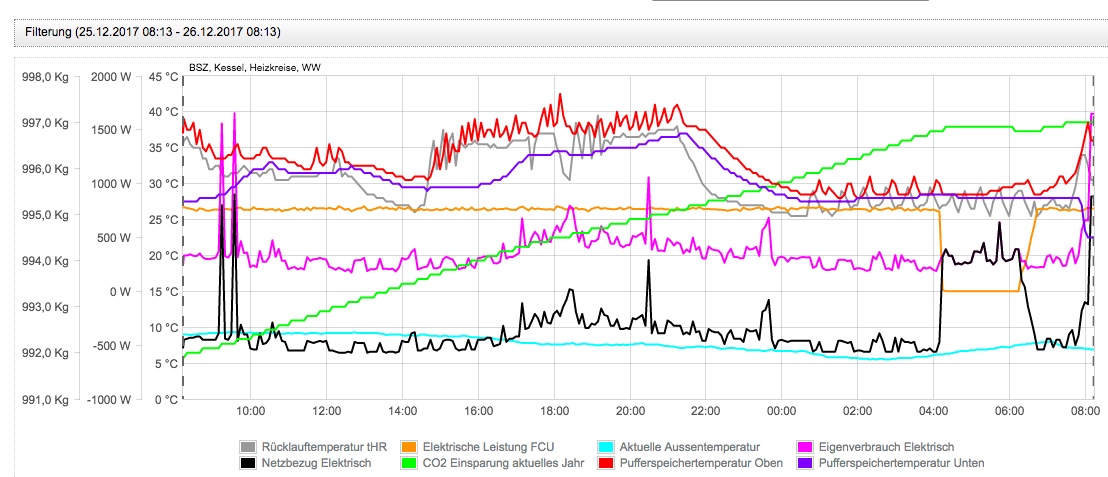The height and width of the screenshot is (477, 1108).
Task: Click the gray Rücklauftemperatur tHR legend swatch
Action: 248,447
